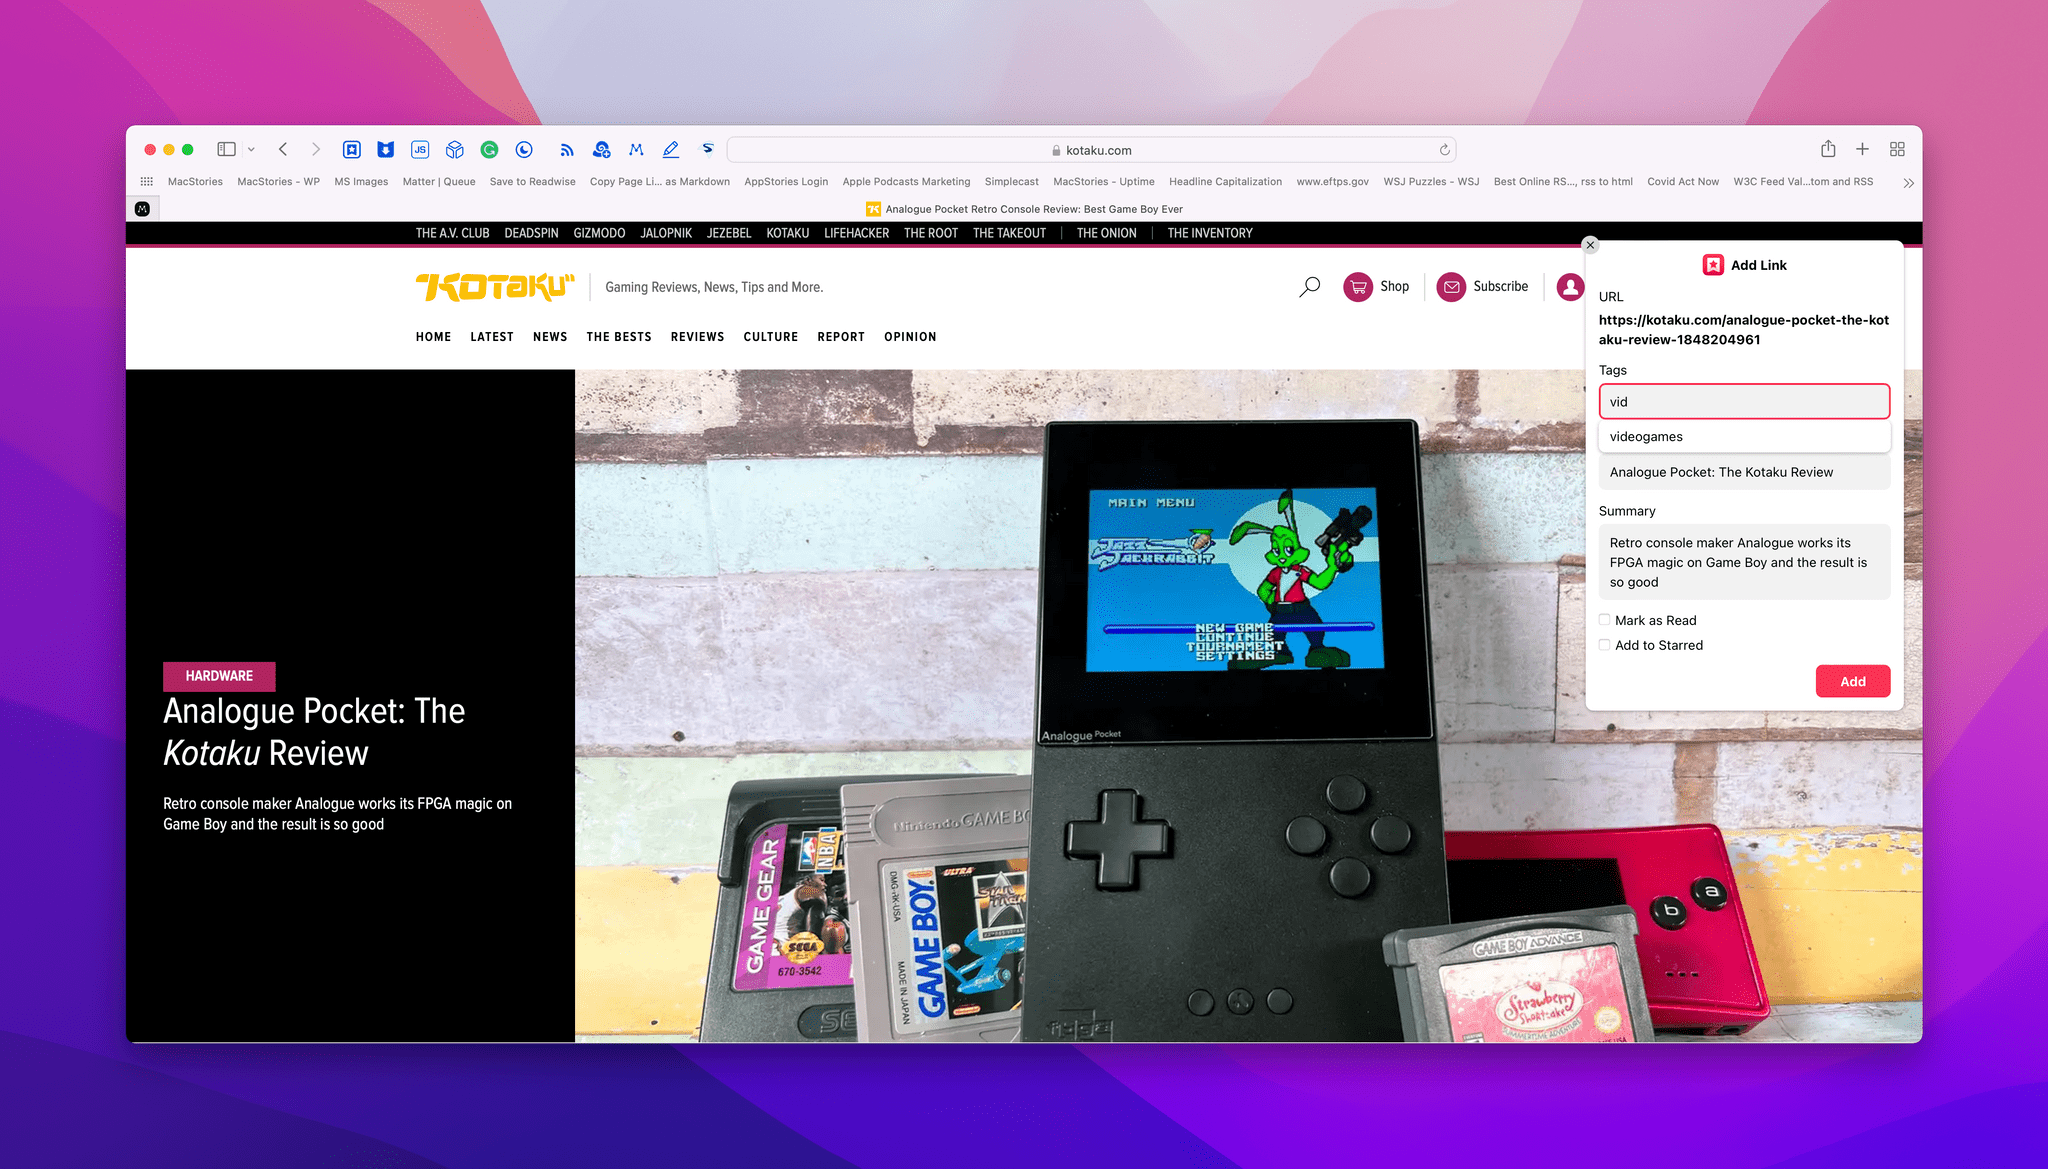Open the REVIEWS nav section
The width and height of the screenshot is (2048, 1169).
coord(697,337)
